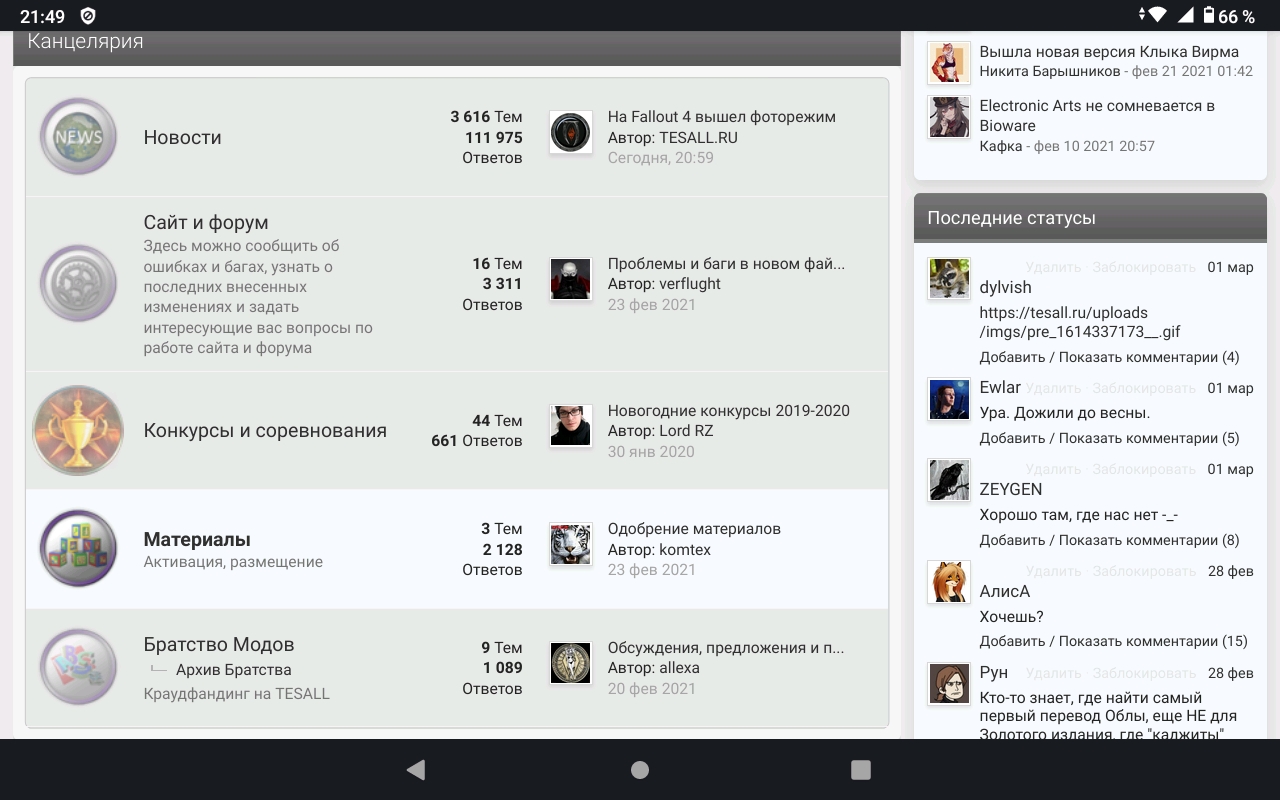Open topic На Fallout 4 вышел фоторежим

point(722,117)
